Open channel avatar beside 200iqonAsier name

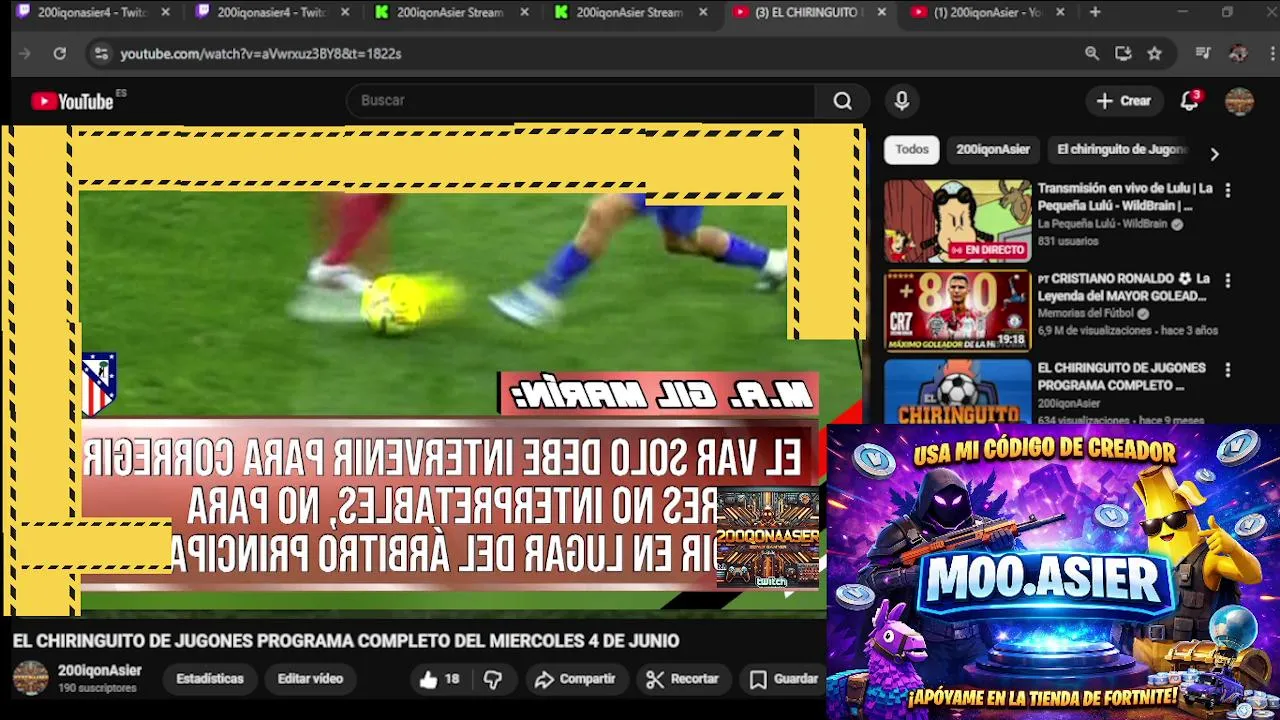(x=30, y=678)
